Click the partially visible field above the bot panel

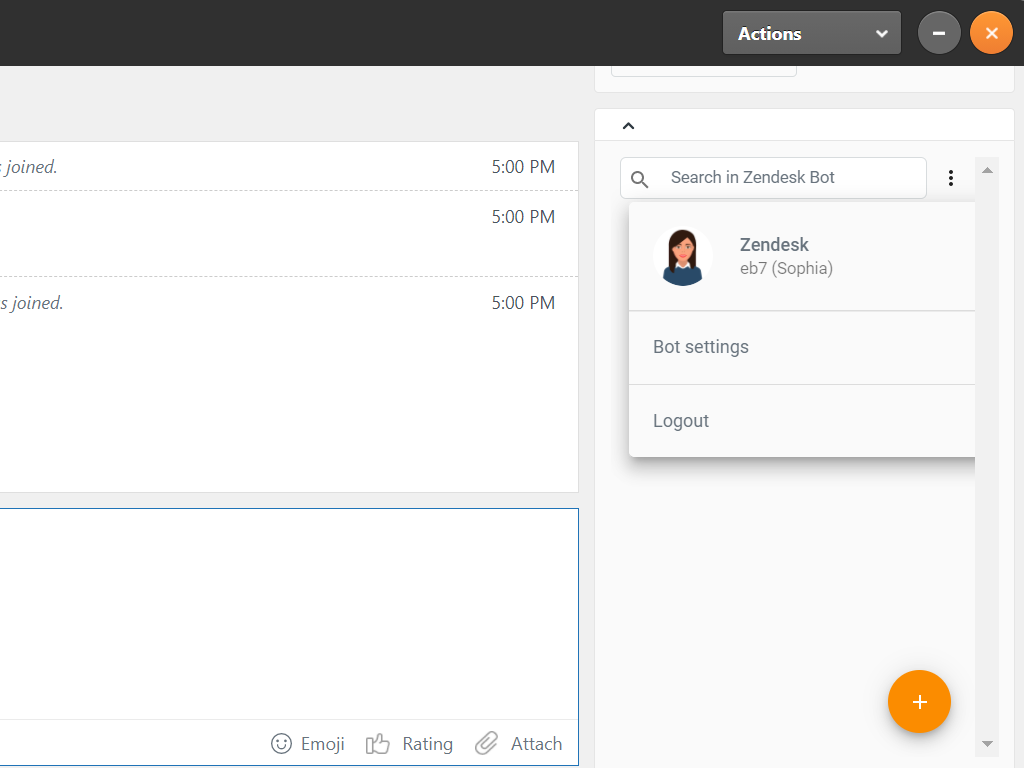704,71
